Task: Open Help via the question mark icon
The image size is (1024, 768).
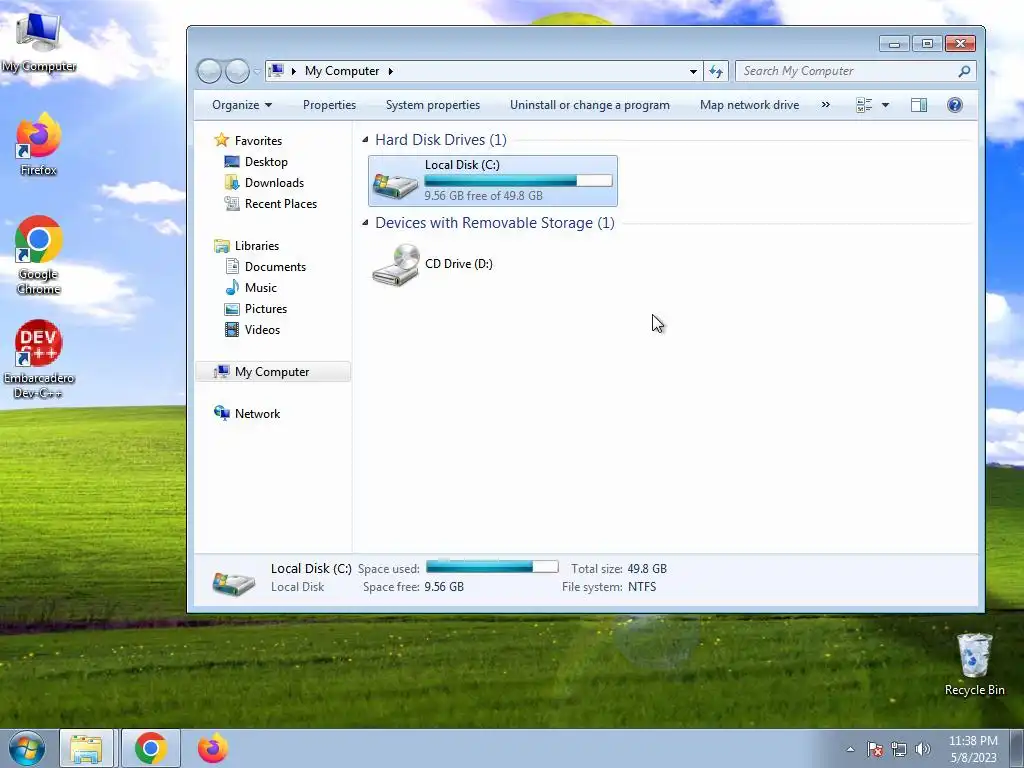Action: [x=955, y=105]
